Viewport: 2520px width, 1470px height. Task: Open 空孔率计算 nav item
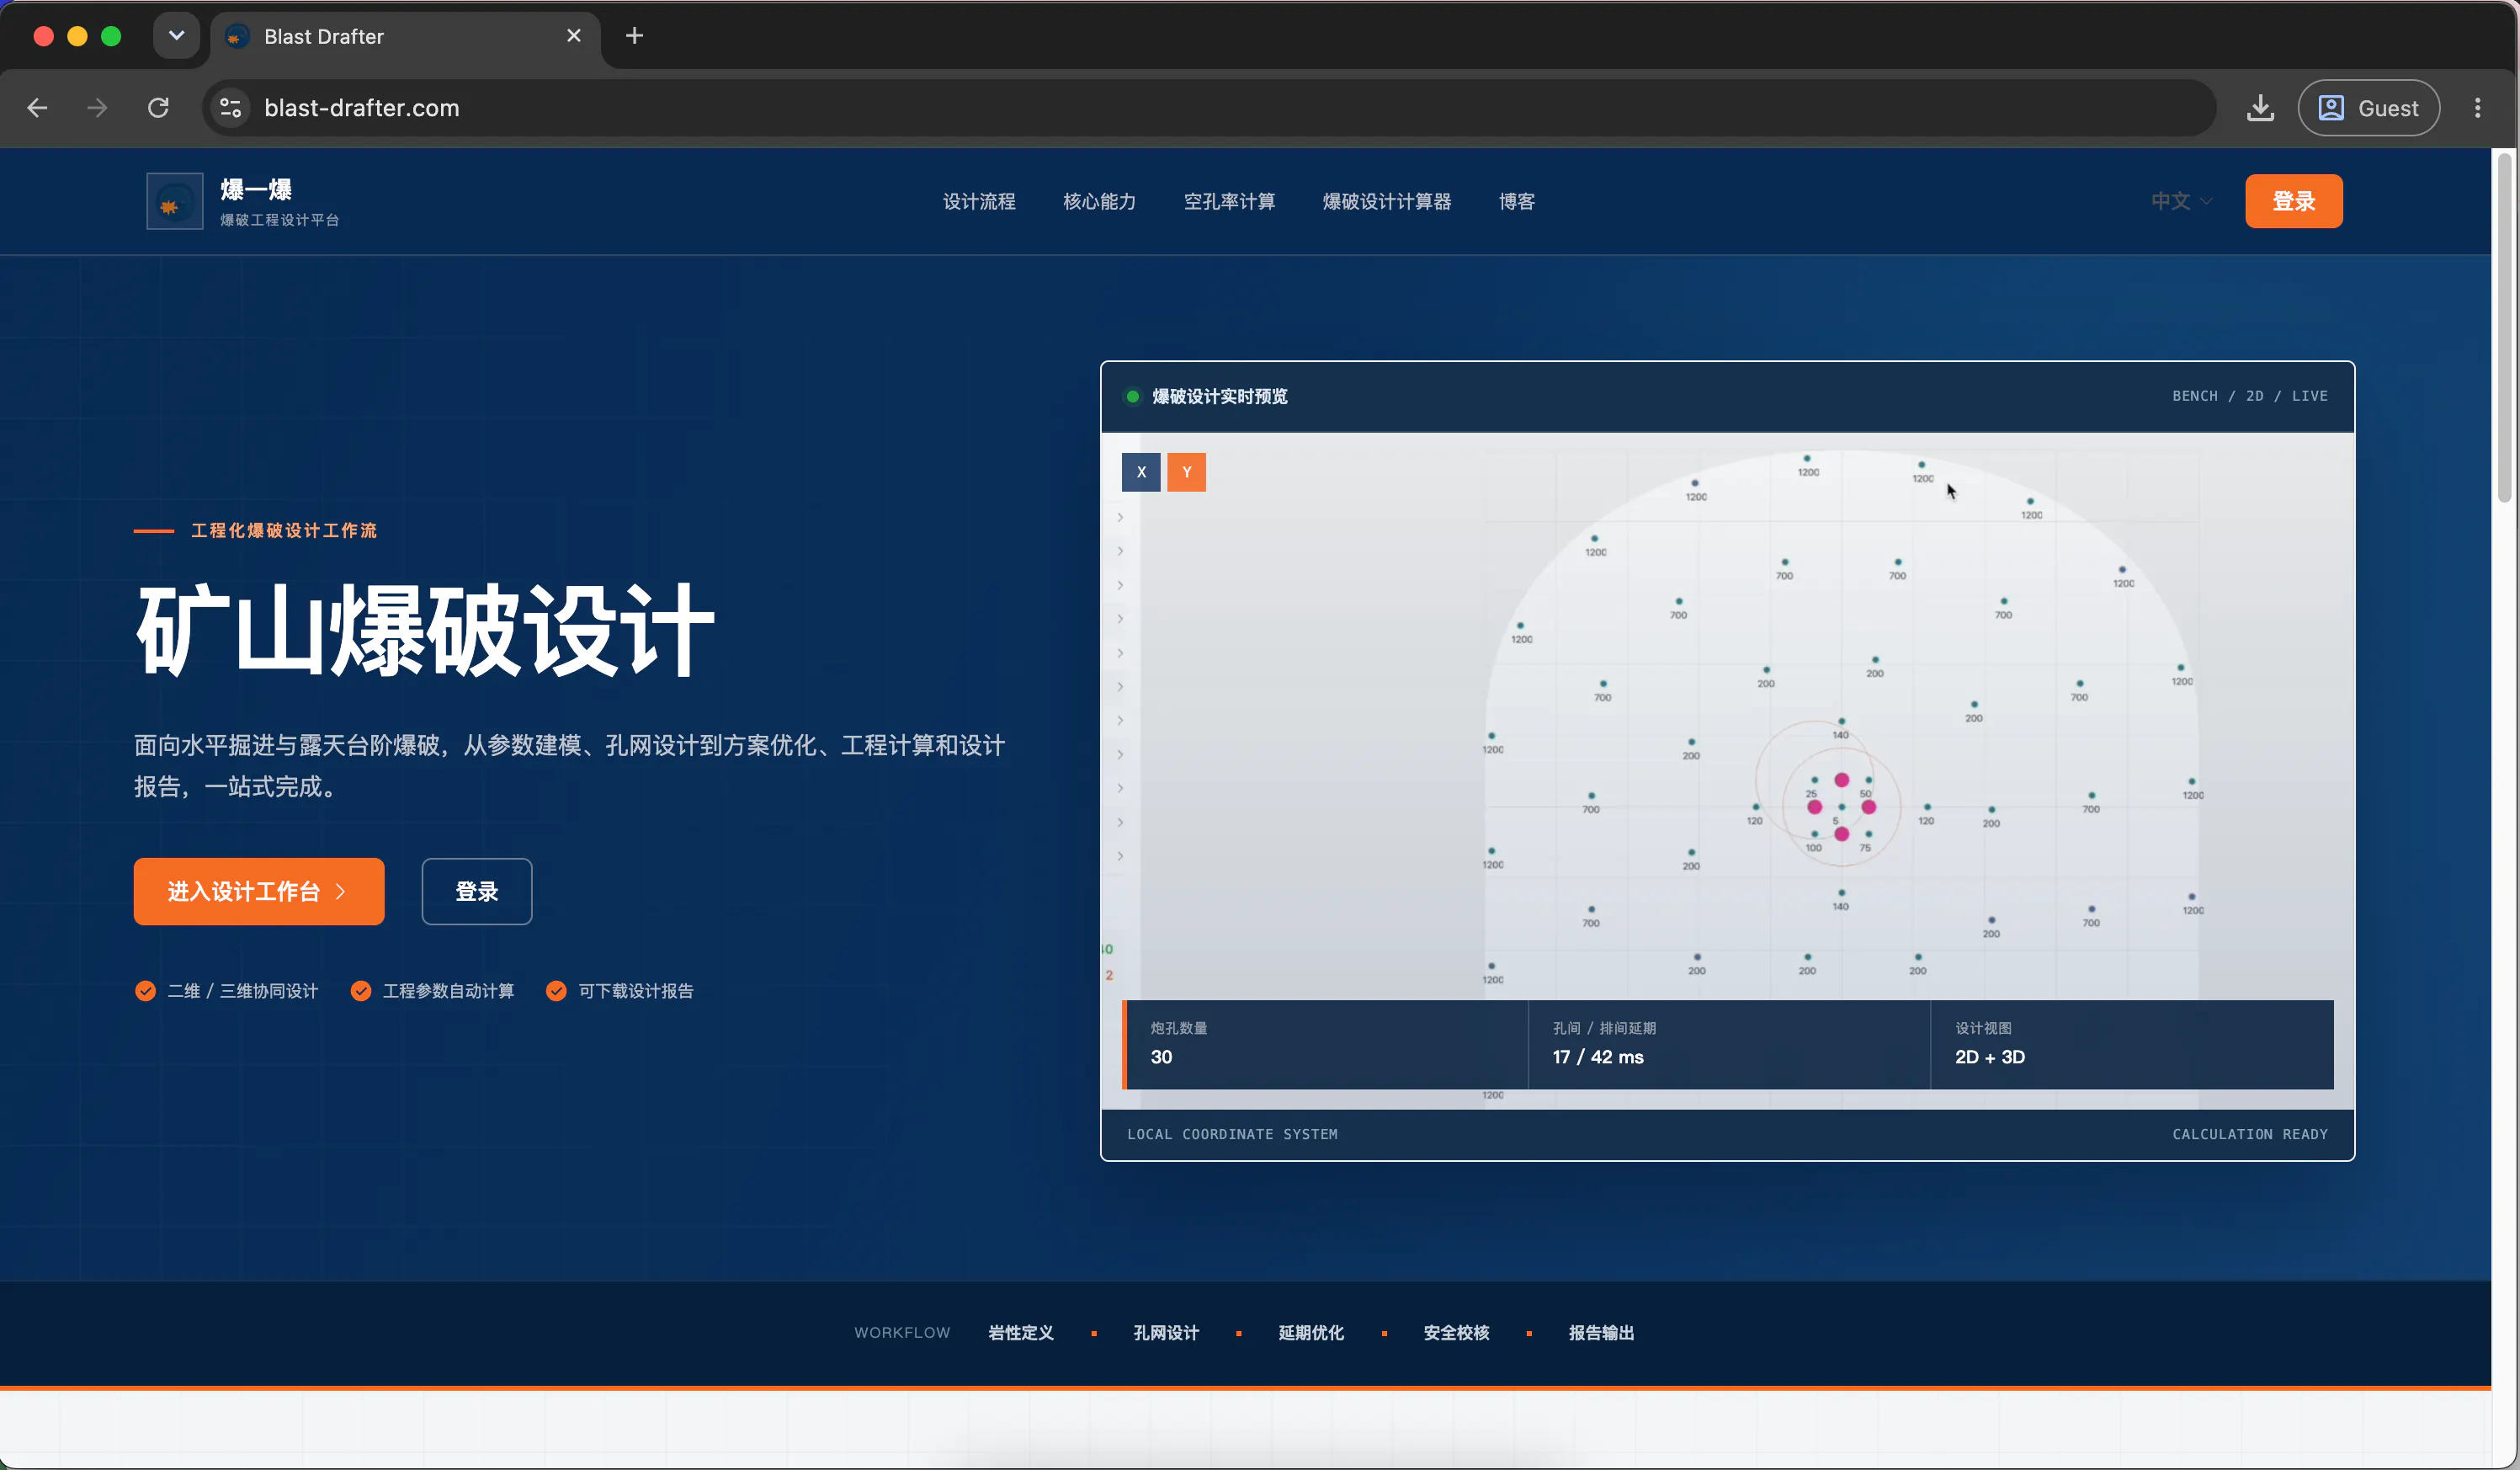tap(1229, 201)
